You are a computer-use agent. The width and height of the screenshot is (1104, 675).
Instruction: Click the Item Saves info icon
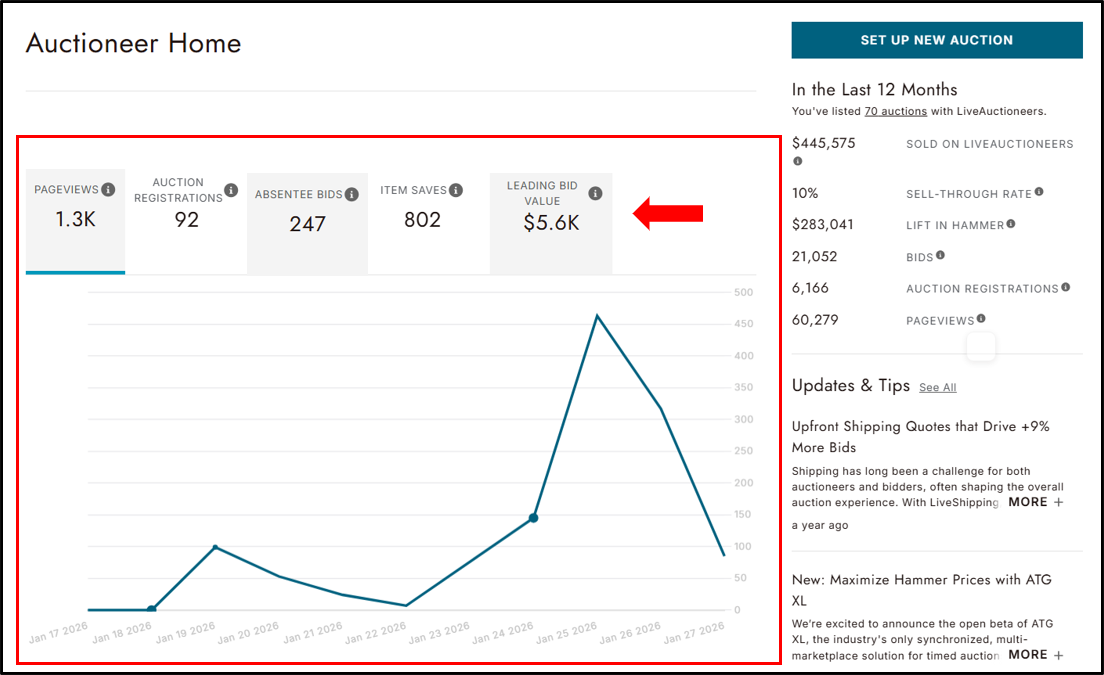click(x=456, y=190)
